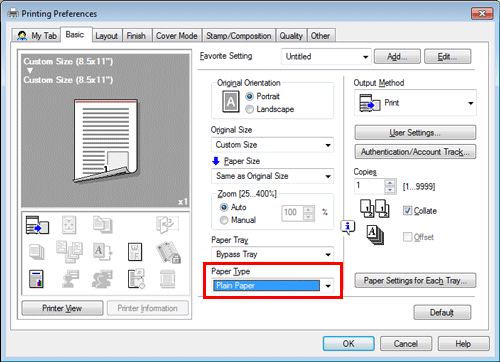Click the grayed single user authentication icon

pos(70,279)
